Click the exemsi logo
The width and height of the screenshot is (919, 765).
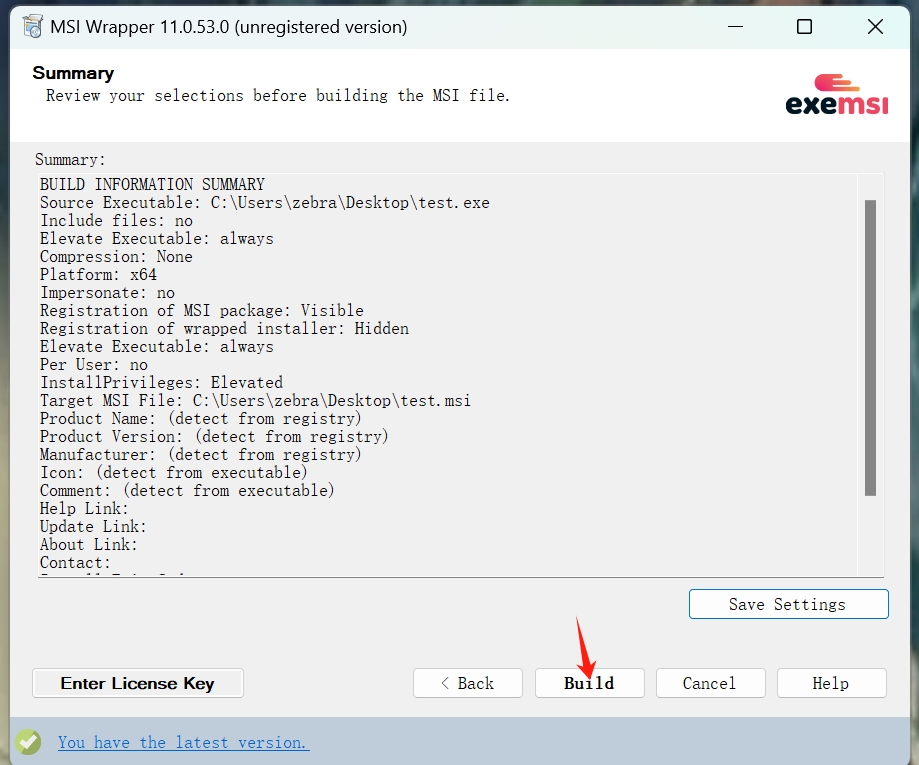point(836,94)
